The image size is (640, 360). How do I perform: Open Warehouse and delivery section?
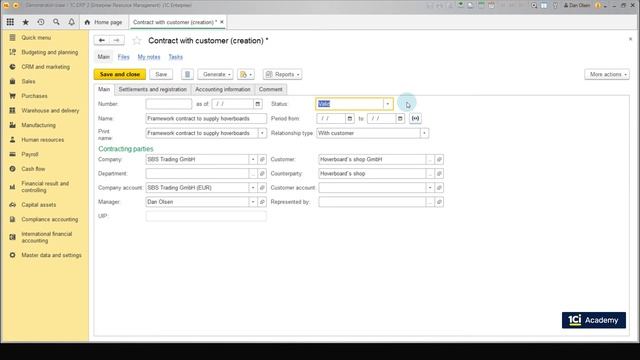pyautogui.click(x=50, y=111)
